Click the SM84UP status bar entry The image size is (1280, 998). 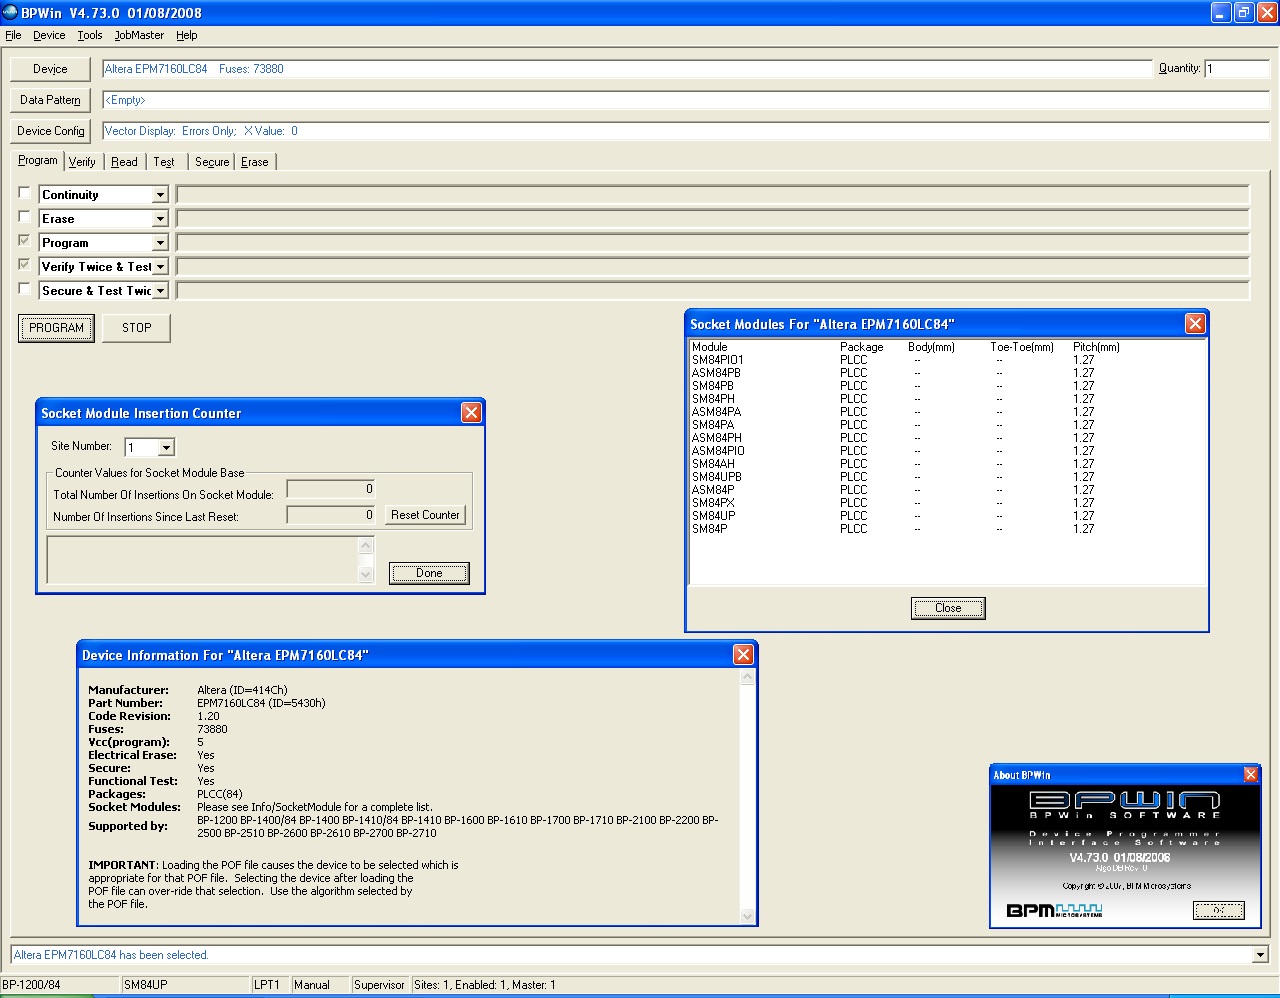(x=186, y=985)
